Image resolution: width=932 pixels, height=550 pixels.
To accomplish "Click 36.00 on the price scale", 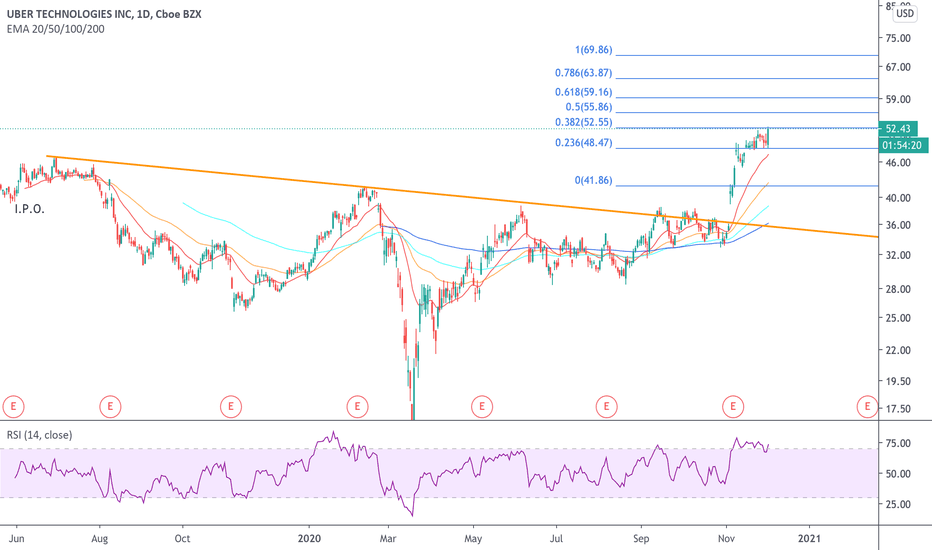I will (x=898, y=225).
